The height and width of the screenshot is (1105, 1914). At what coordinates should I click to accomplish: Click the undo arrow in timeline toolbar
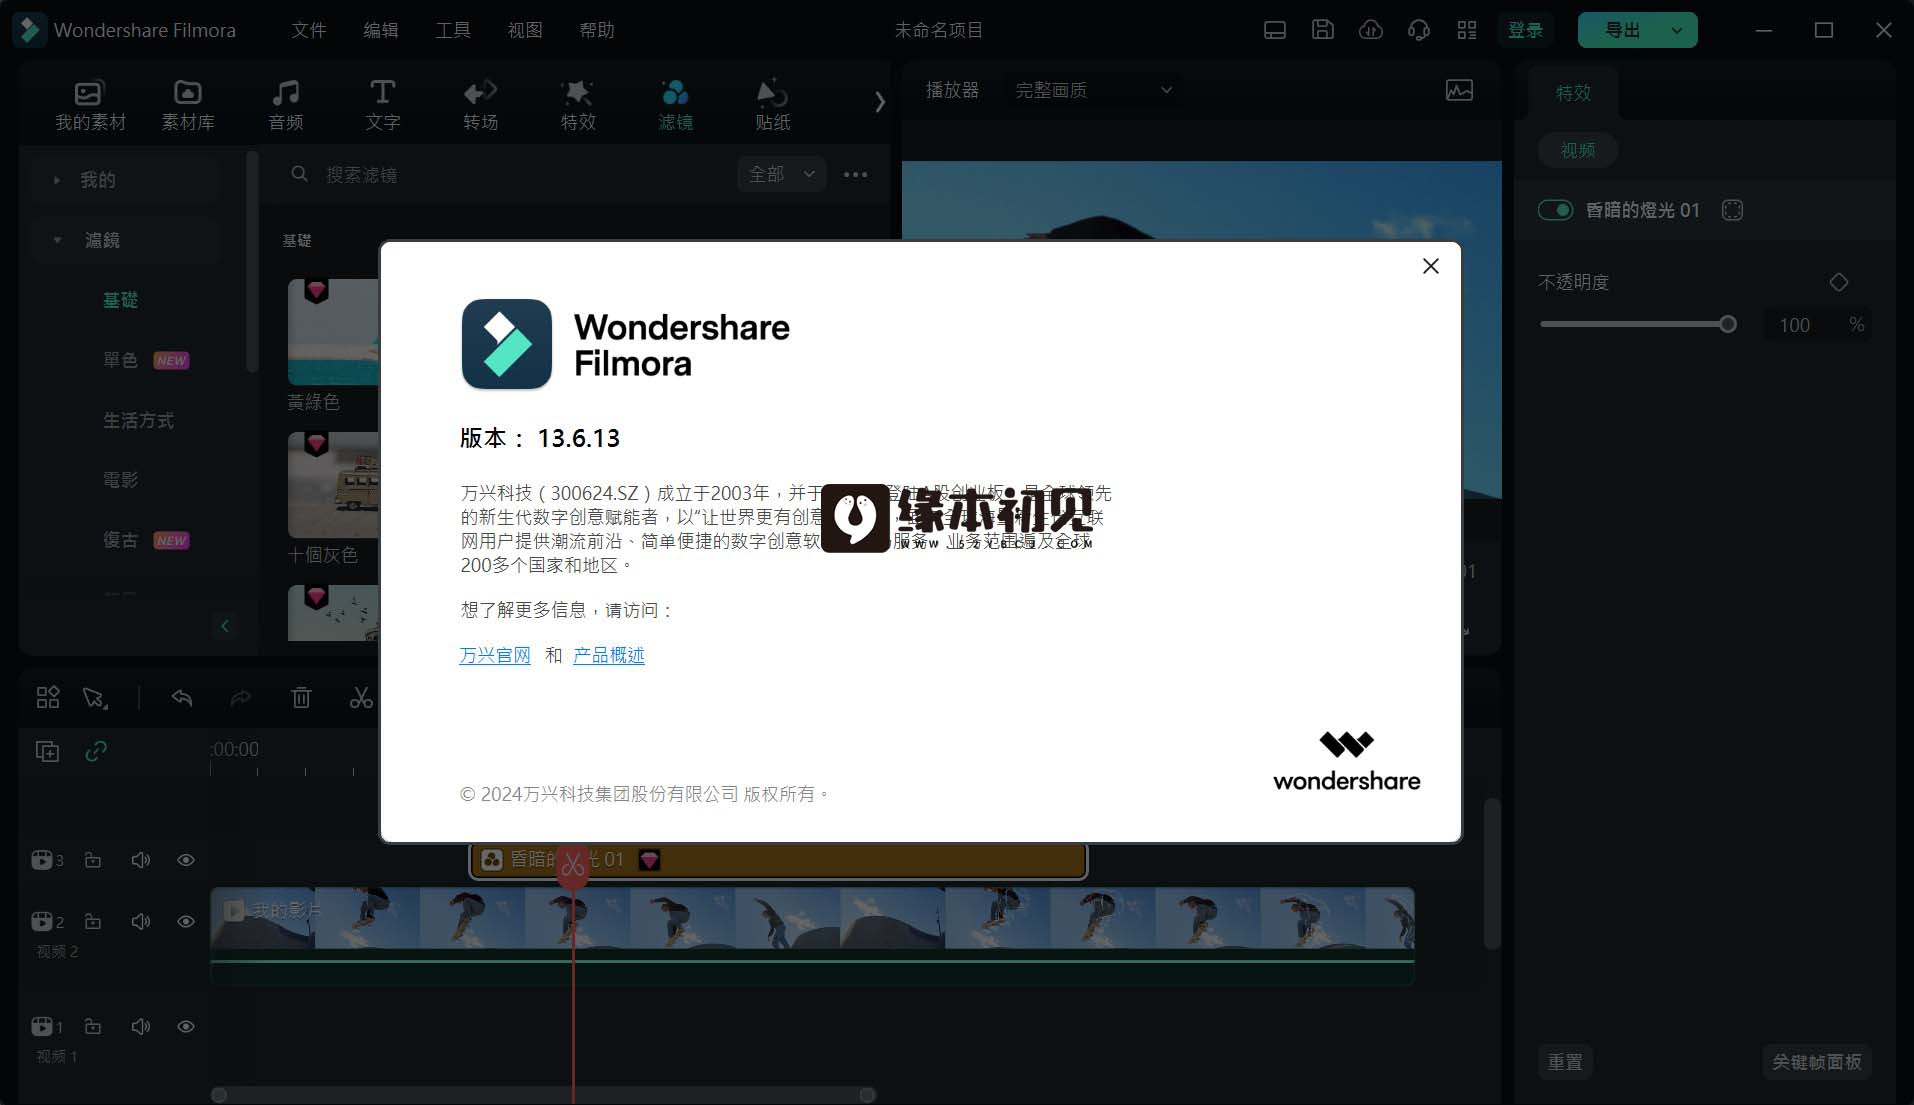tap(181, 697)
